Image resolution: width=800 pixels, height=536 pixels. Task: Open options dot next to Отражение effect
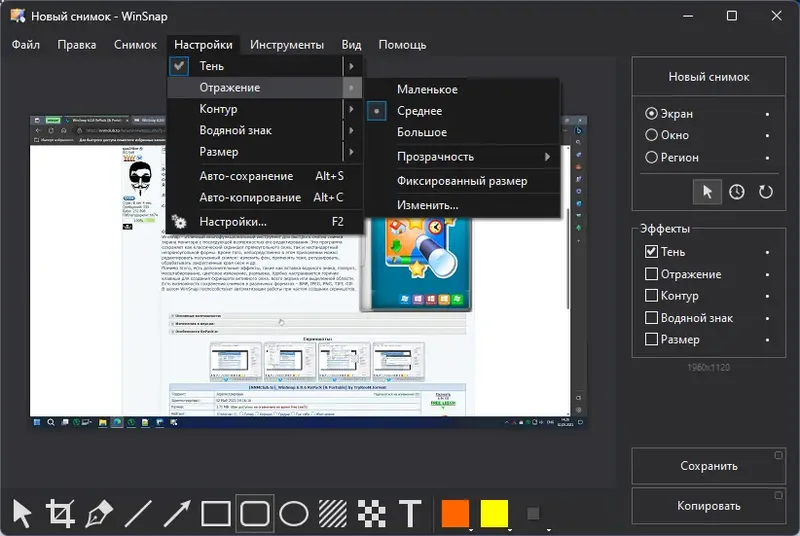tap(767, 275)
